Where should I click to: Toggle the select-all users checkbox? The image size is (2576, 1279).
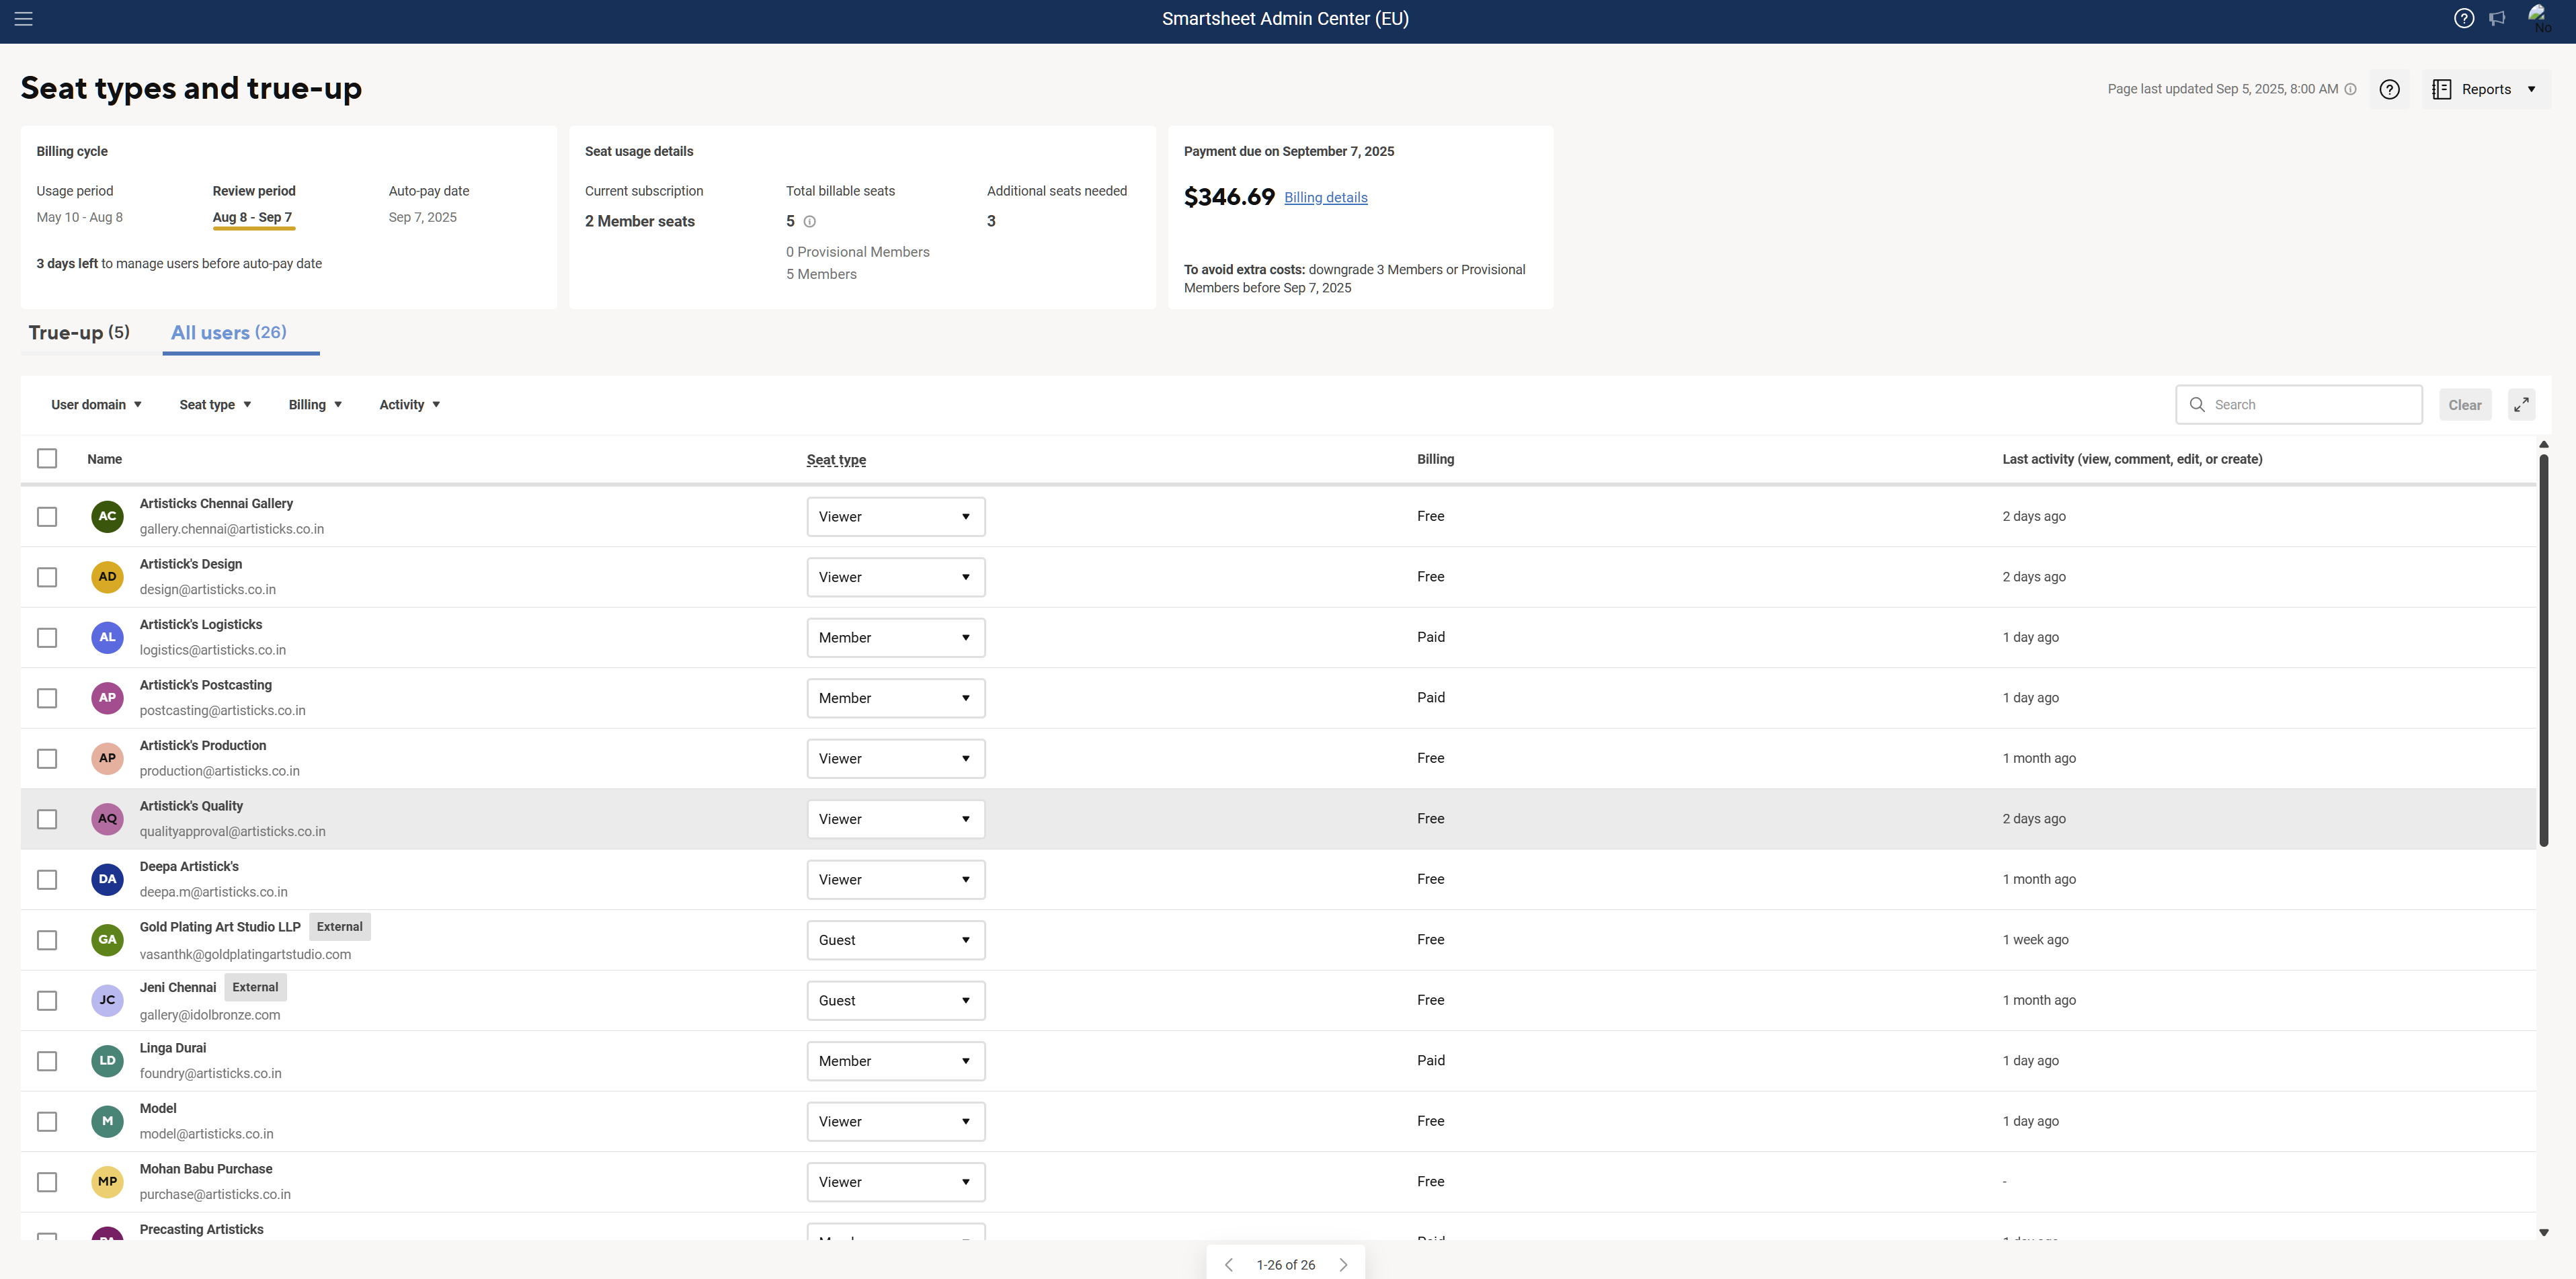tap(47, 458)
